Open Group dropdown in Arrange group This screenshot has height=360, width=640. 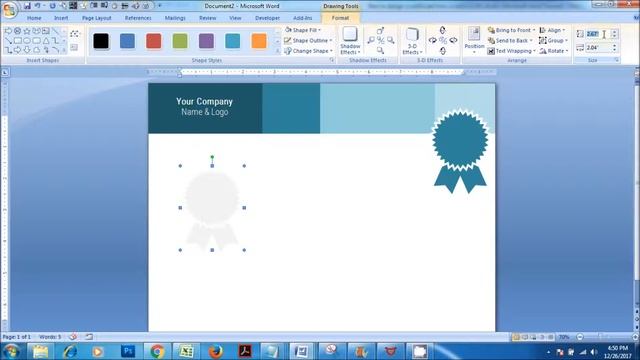coord(553,40)
